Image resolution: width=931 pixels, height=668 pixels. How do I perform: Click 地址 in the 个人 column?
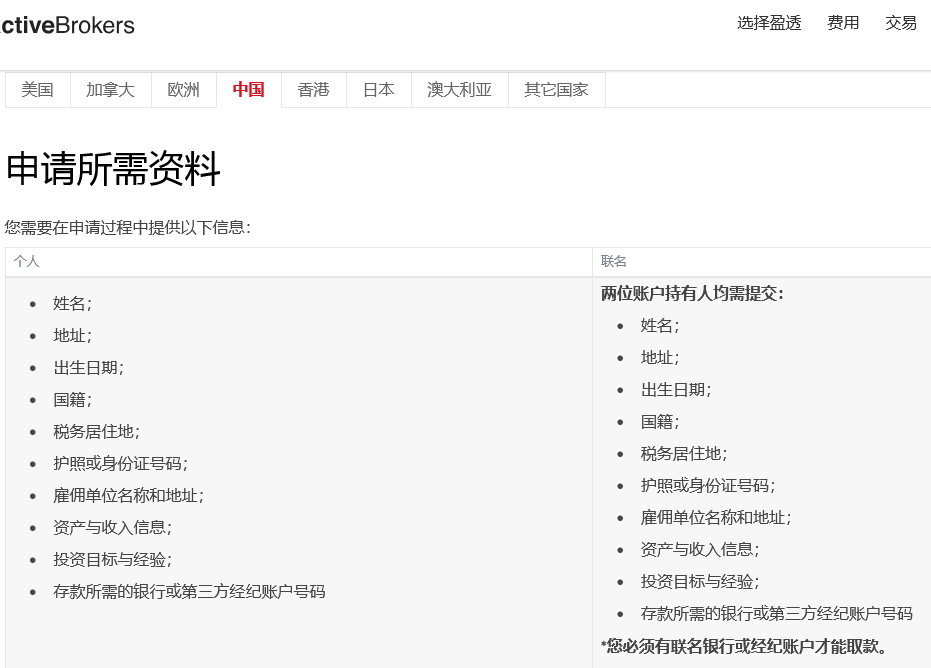point(72,335)
